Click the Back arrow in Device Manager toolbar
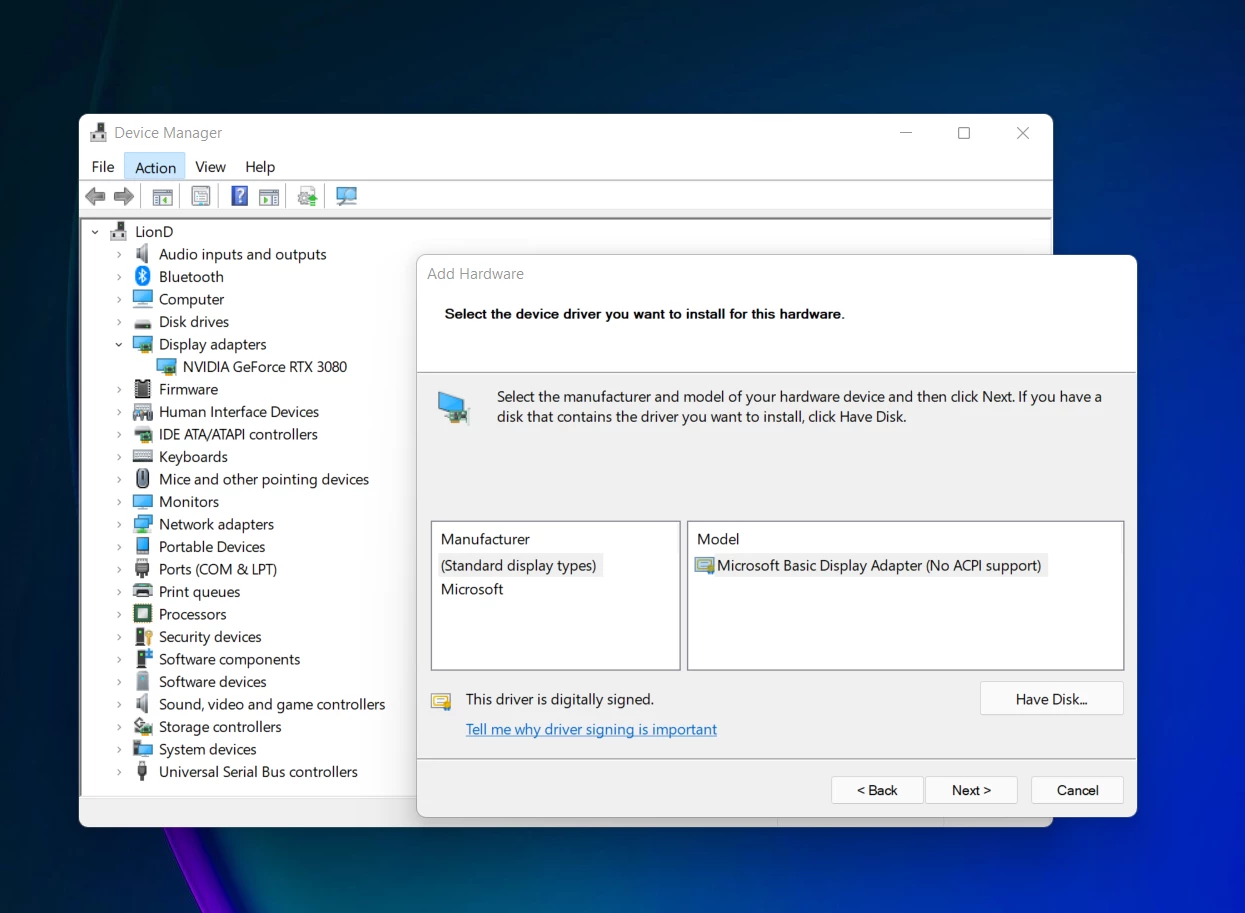This screenshot has width=1245, height=913. (96, 196)
